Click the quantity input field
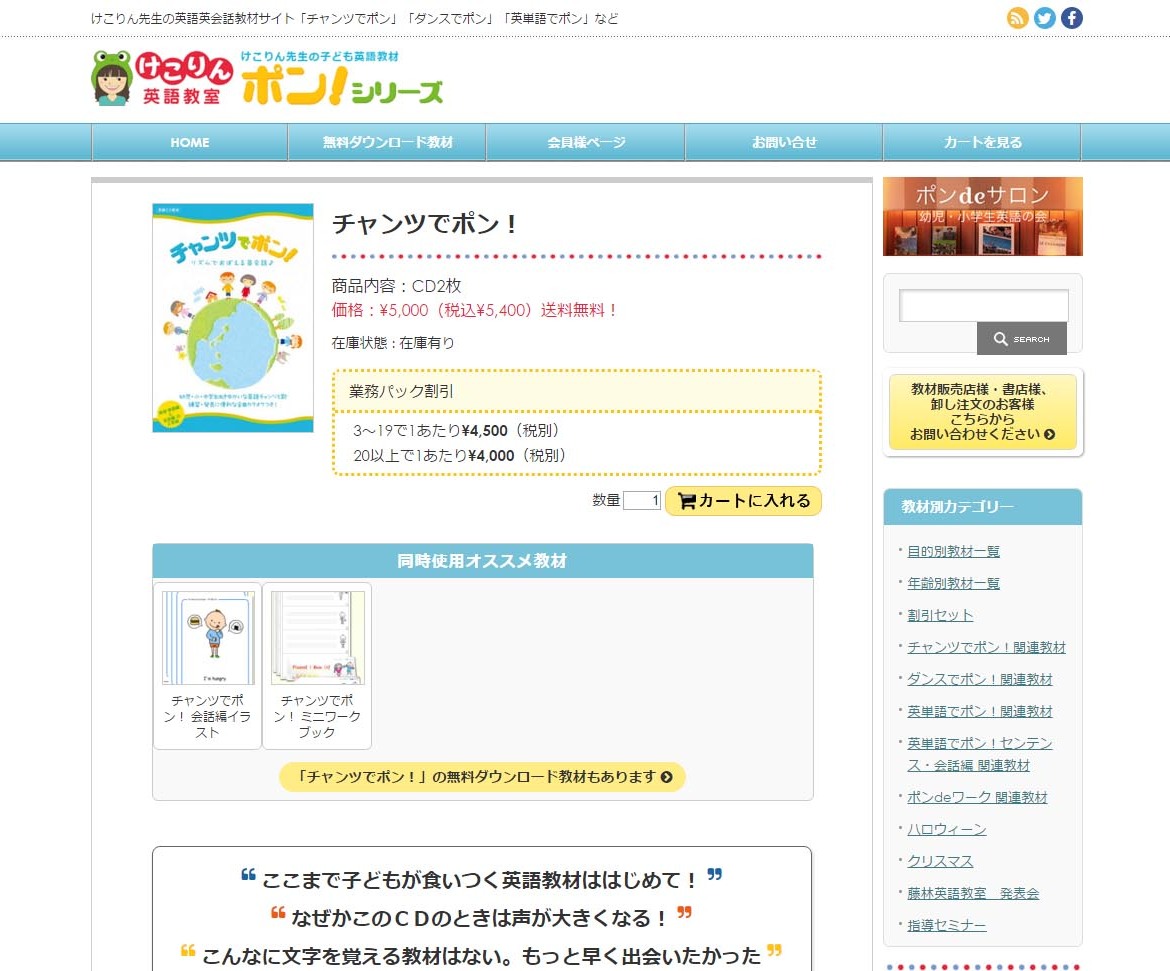 tap(640, 500)
